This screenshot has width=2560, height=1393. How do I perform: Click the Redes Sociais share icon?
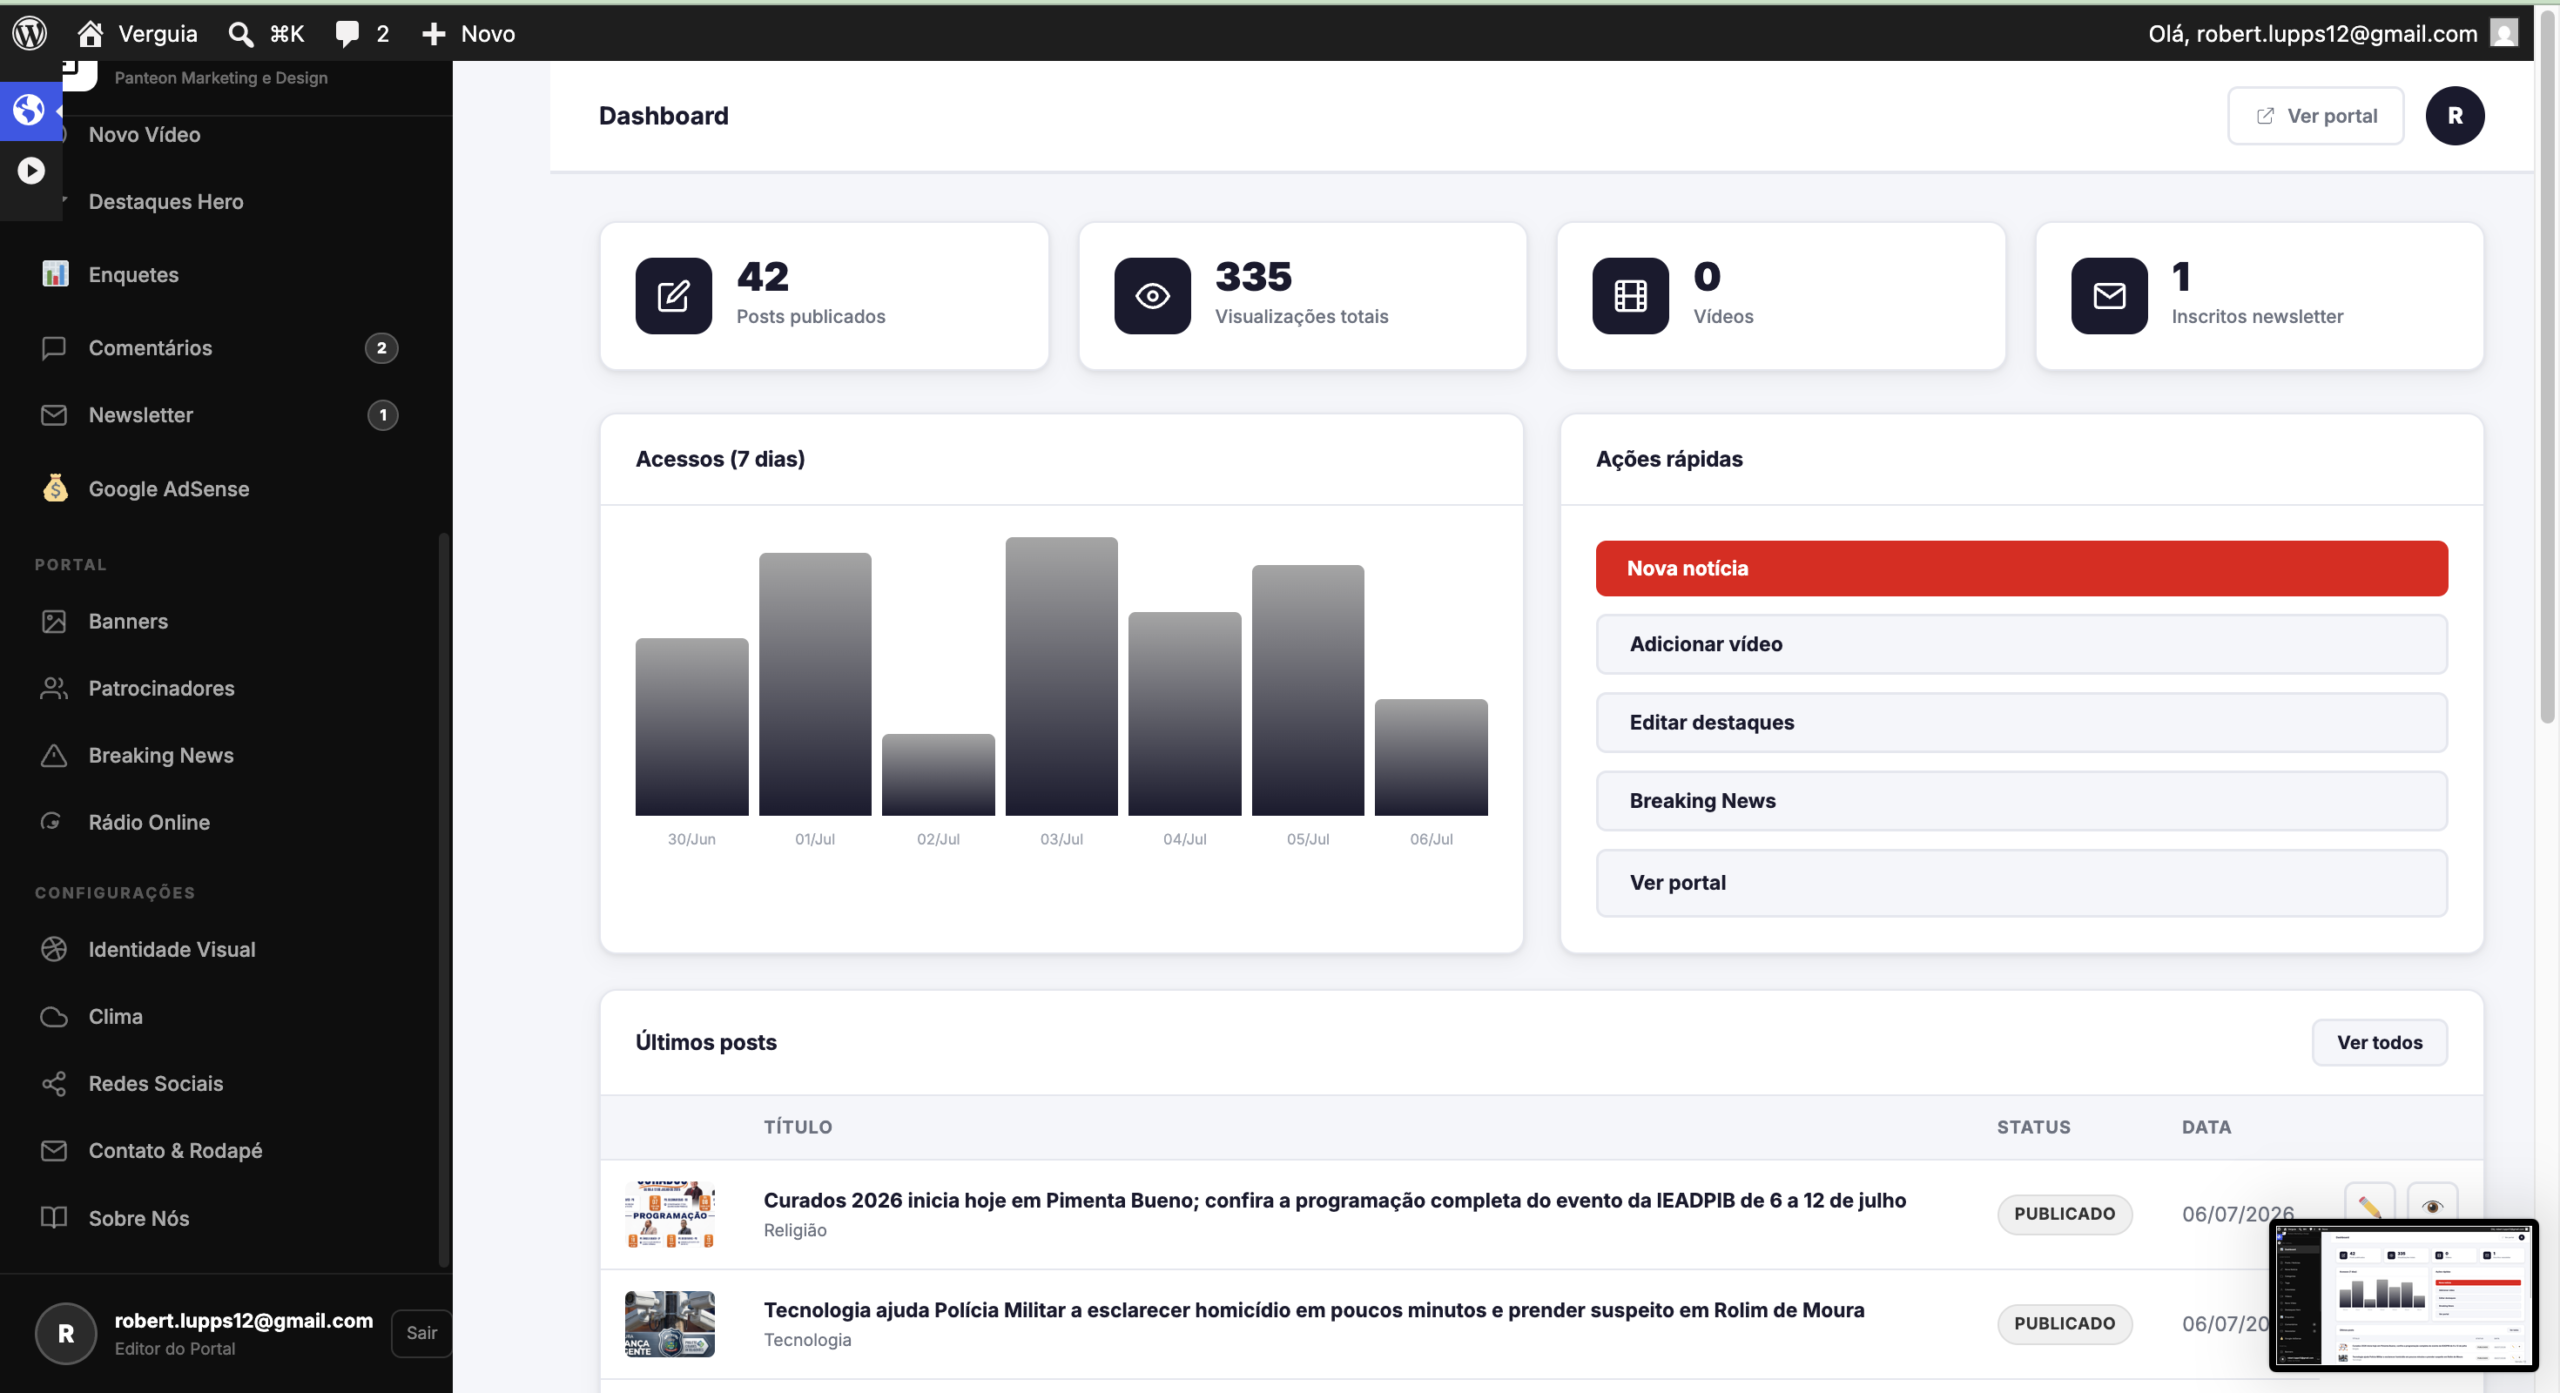click(x=54, y=1083)
